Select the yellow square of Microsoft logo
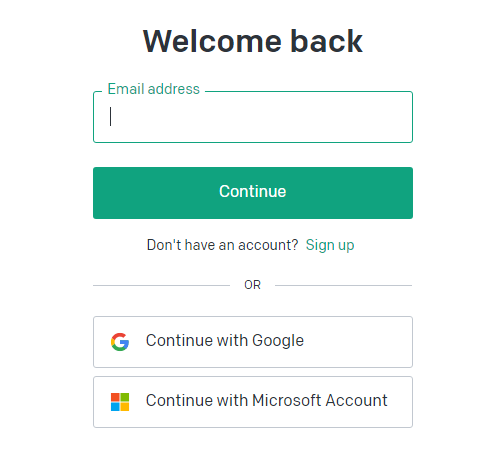The height and width of the screenshot is (470, 502). coord(125,407)
